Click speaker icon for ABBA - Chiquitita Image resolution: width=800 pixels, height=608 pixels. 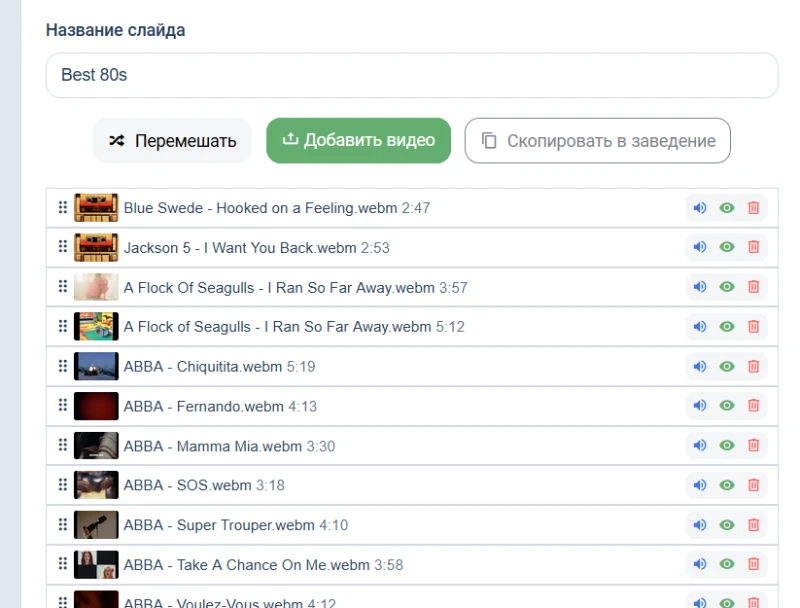tap(699, 366)
